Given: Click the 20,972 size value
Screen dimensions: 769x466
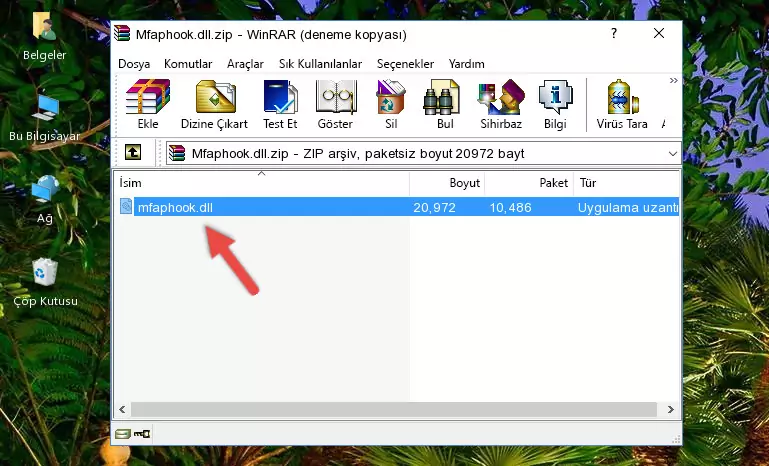Looking at the screenshot, I should click(434, 207).
